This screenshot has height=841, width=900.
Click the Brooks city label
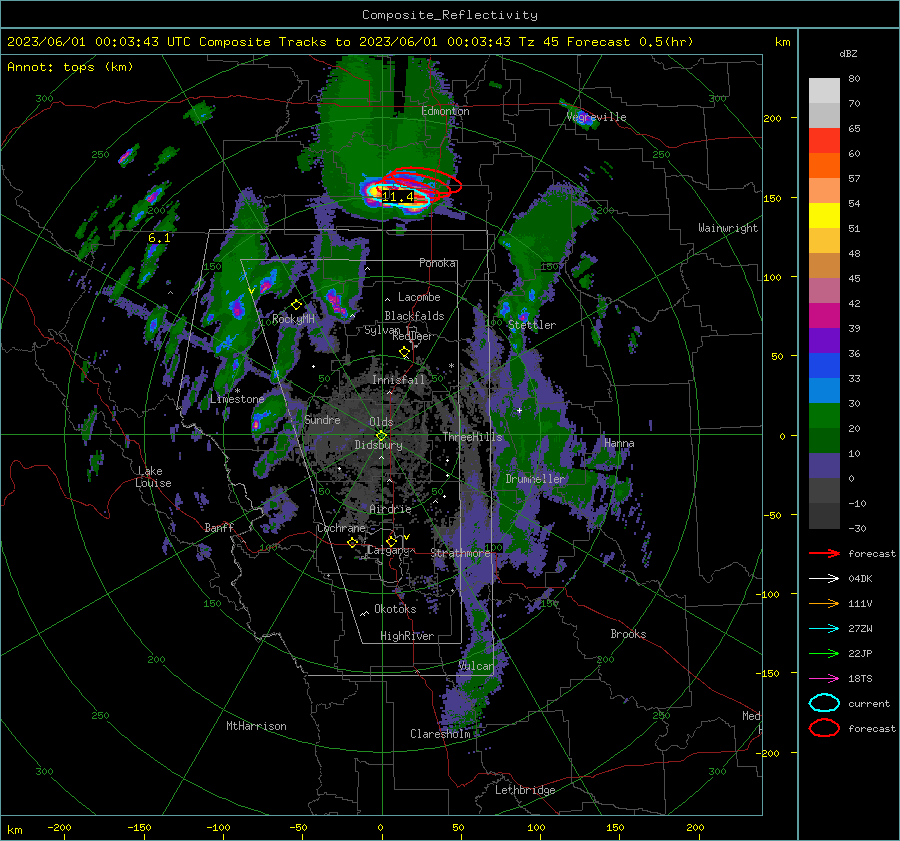628,634
